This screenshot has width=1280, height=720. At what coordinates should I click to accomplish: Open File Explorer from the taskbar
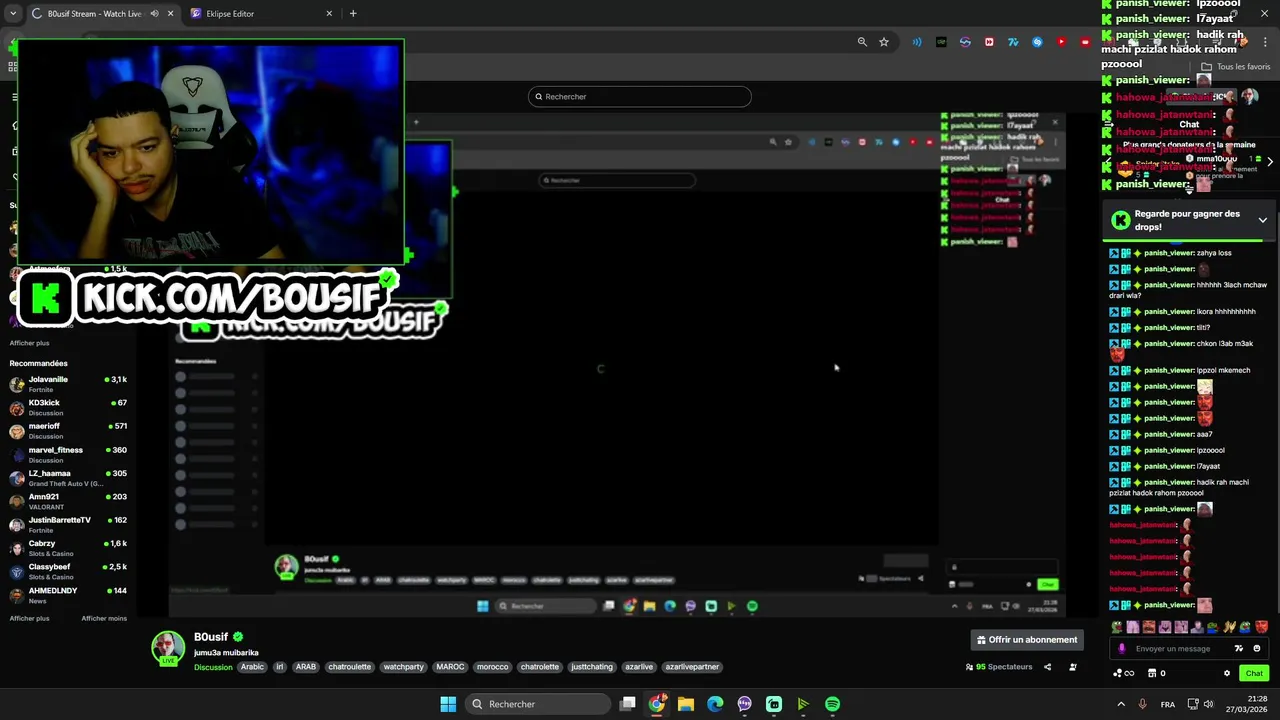pos(686,704)
